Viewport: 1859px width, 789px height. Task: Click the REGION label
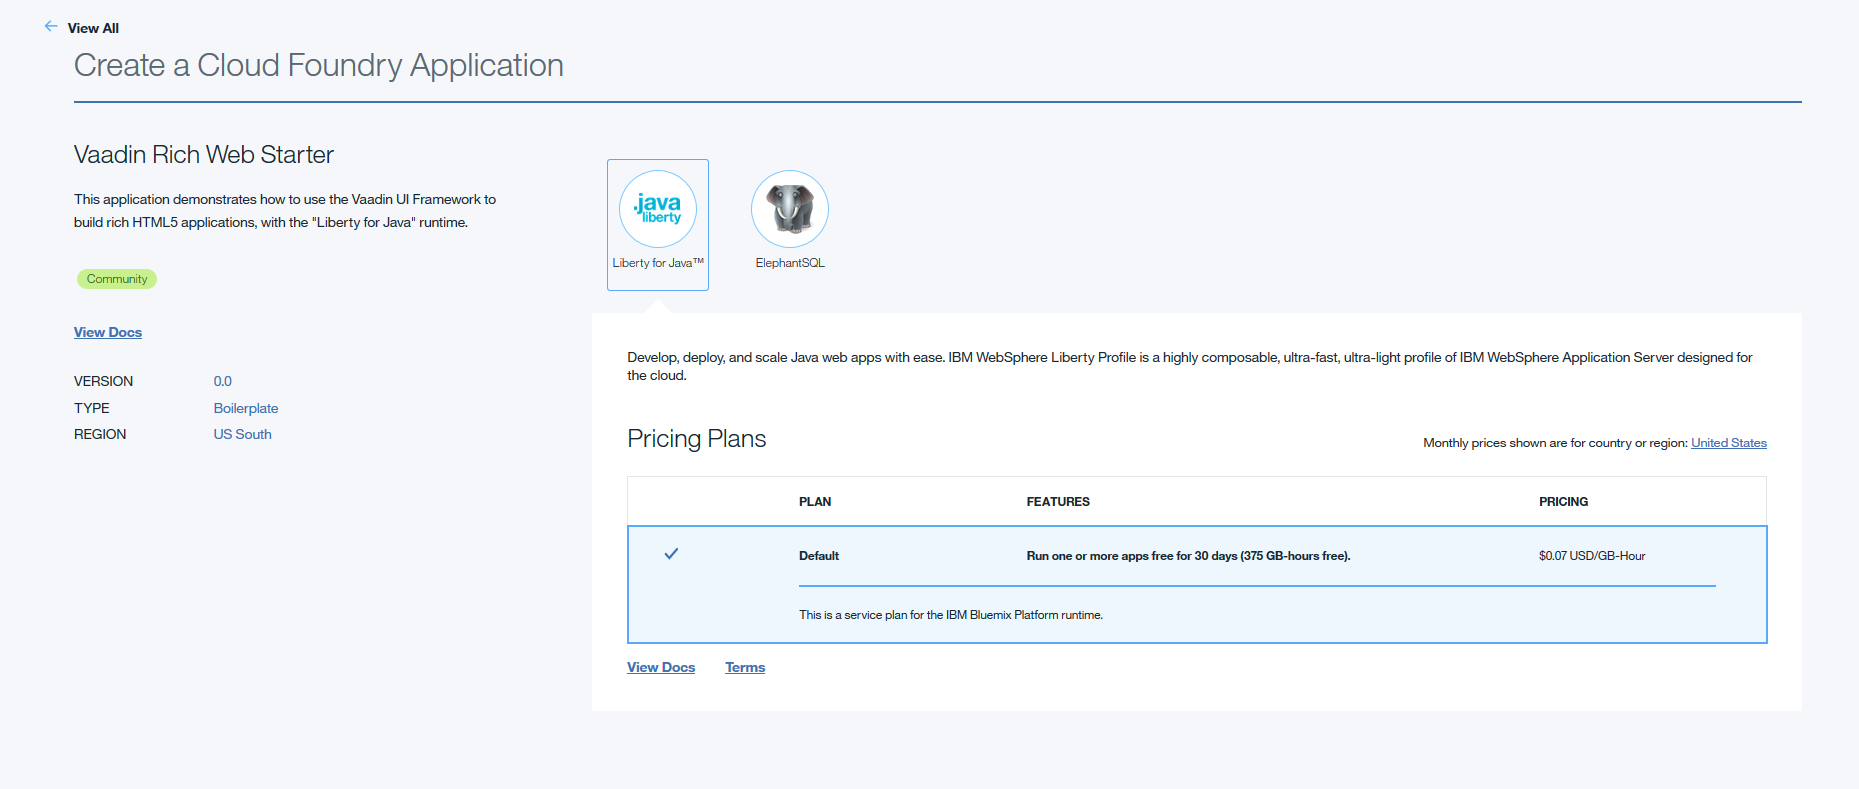tap(100, 434)
